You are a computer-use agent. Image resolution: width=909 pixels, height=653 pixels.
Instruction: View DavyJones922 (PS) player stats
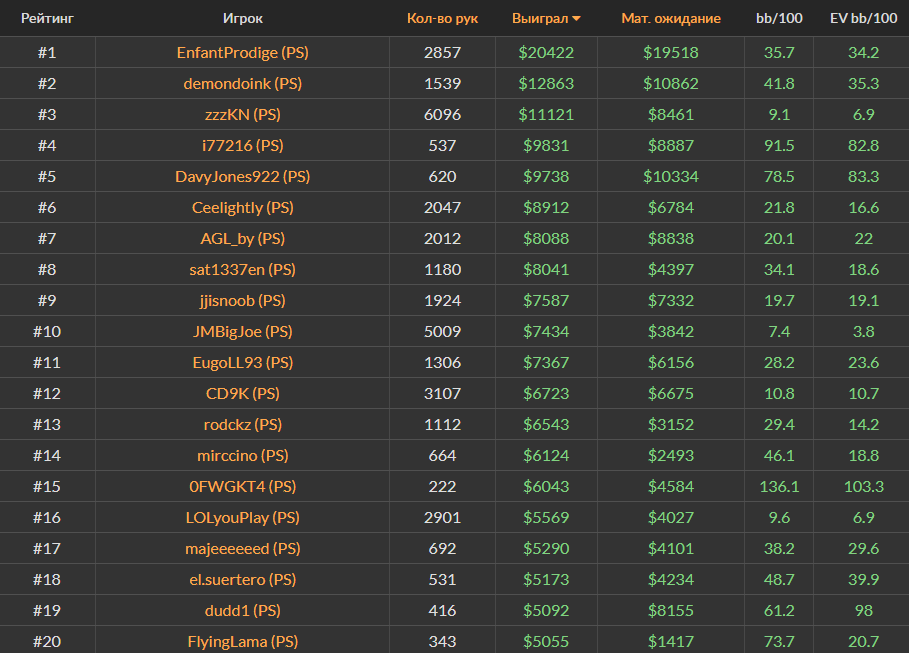coord(243,176)
